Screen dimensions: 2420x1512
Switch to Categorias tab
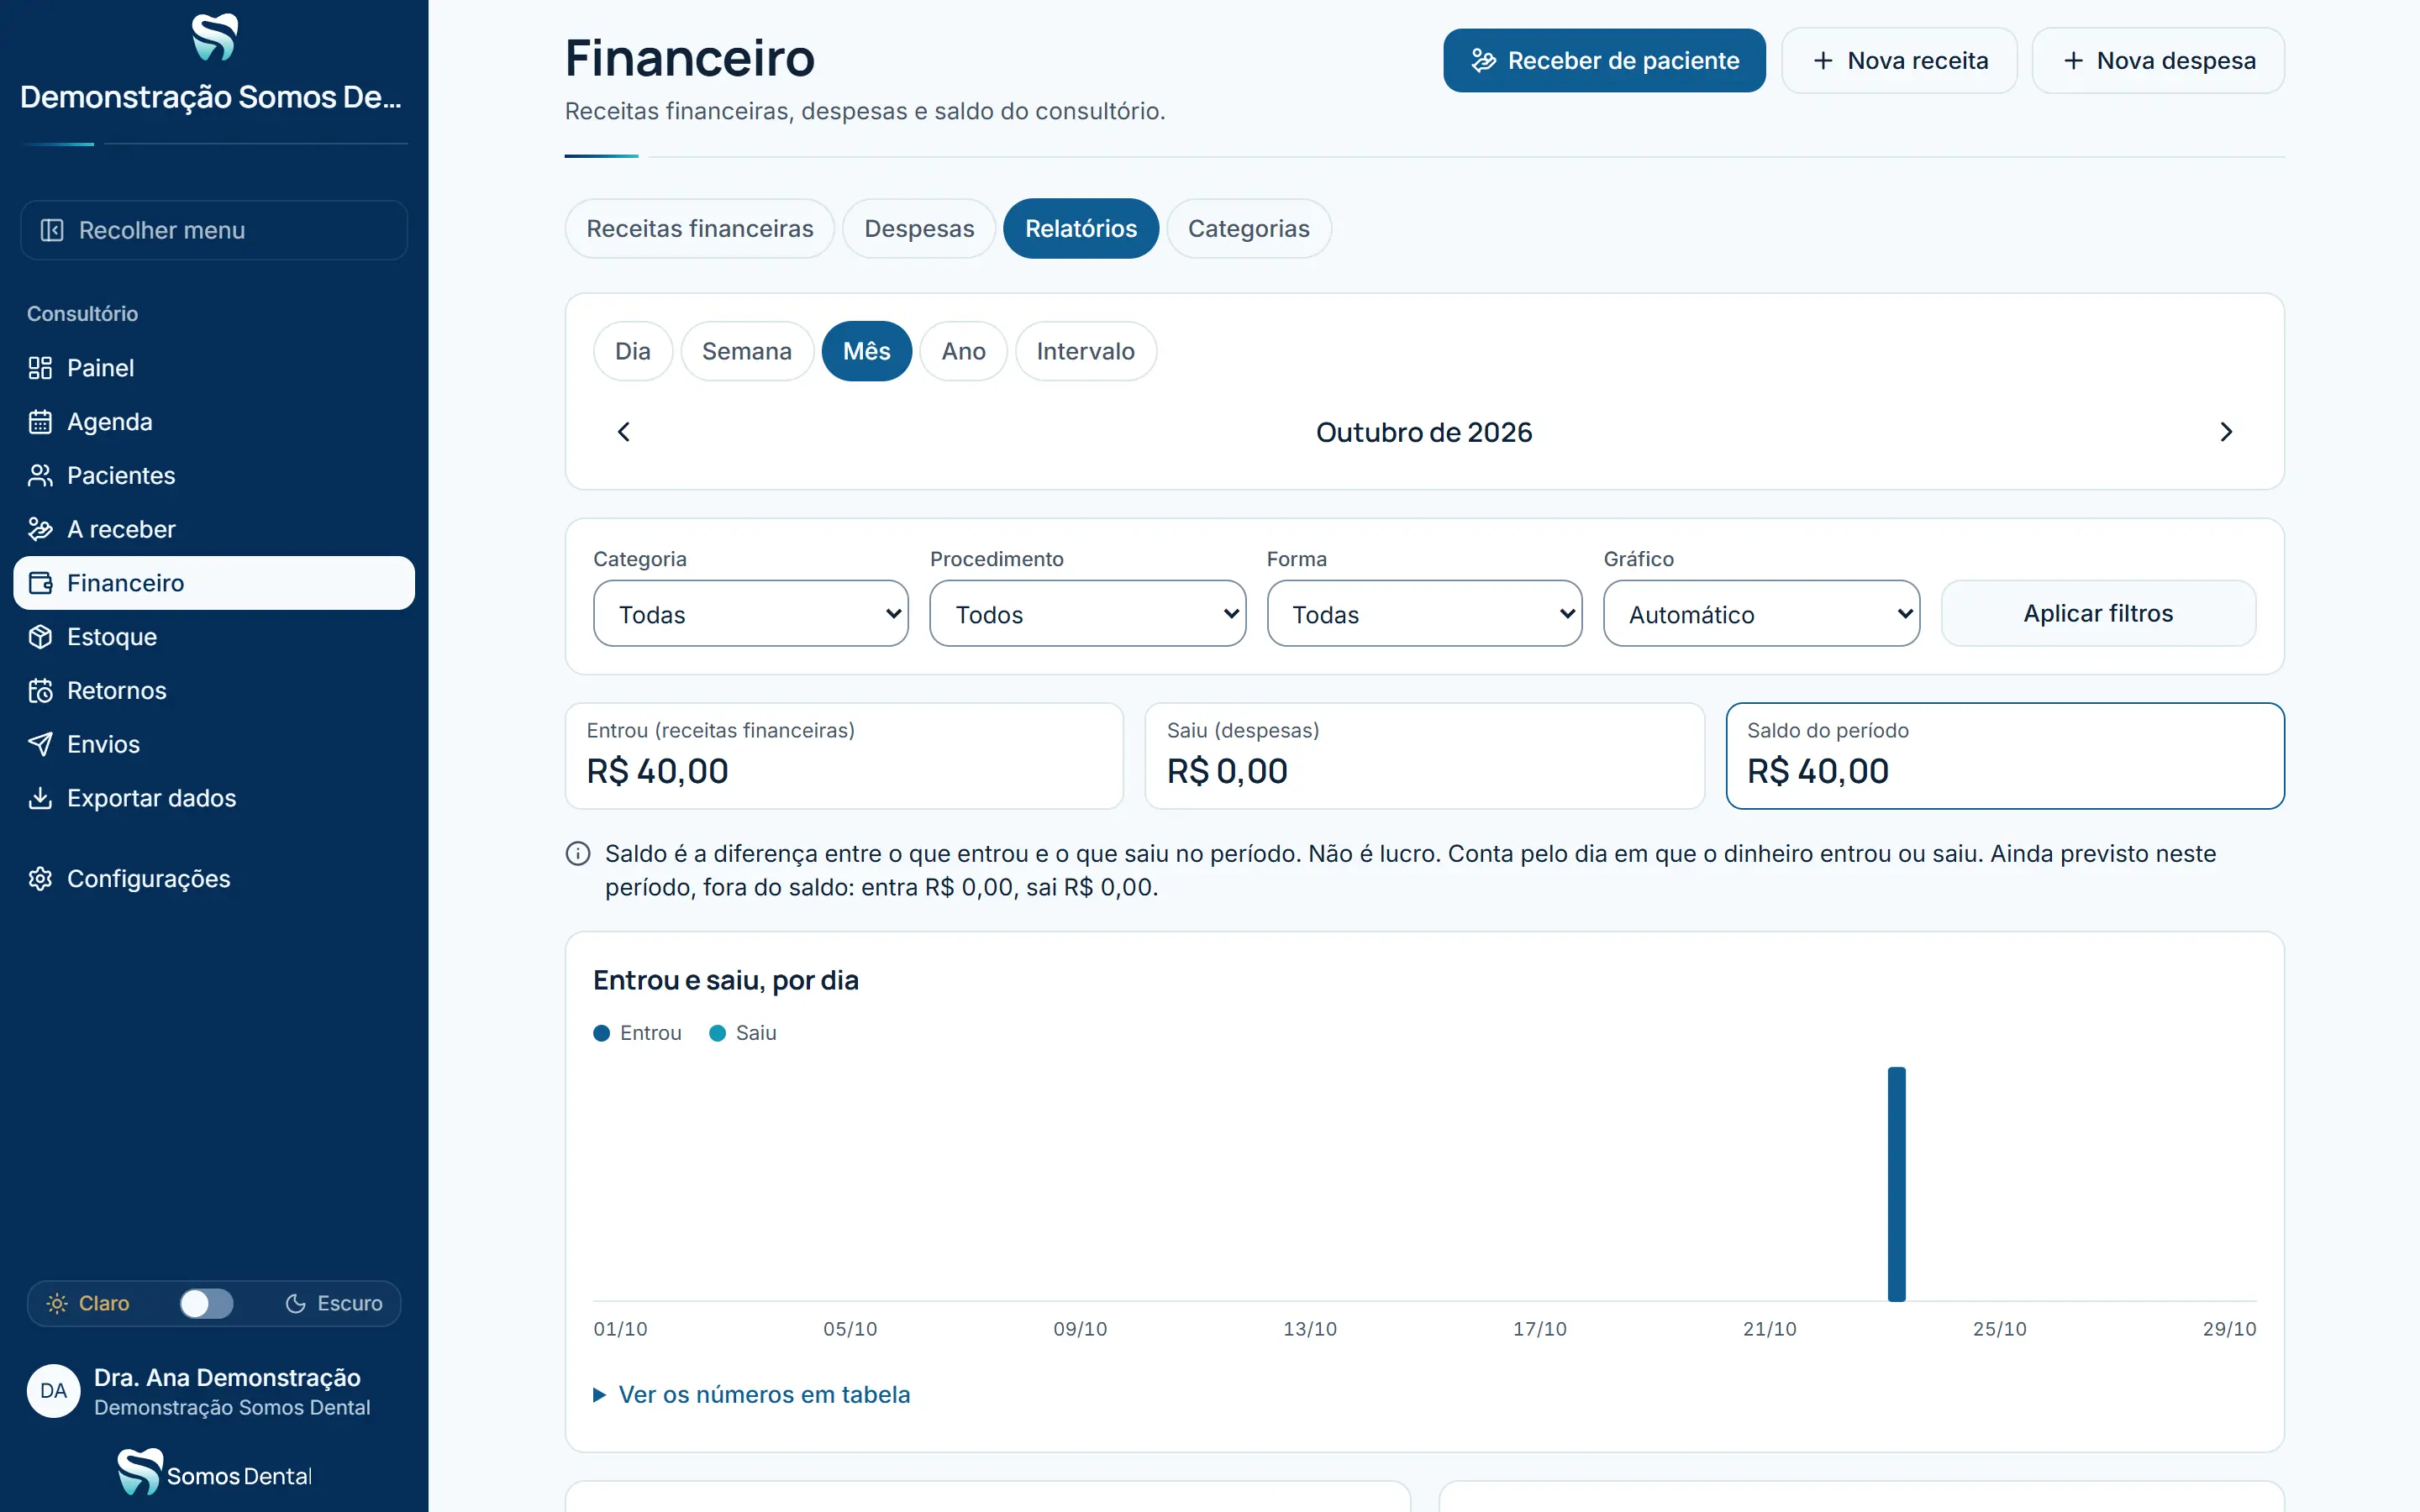click(1249, 229)
